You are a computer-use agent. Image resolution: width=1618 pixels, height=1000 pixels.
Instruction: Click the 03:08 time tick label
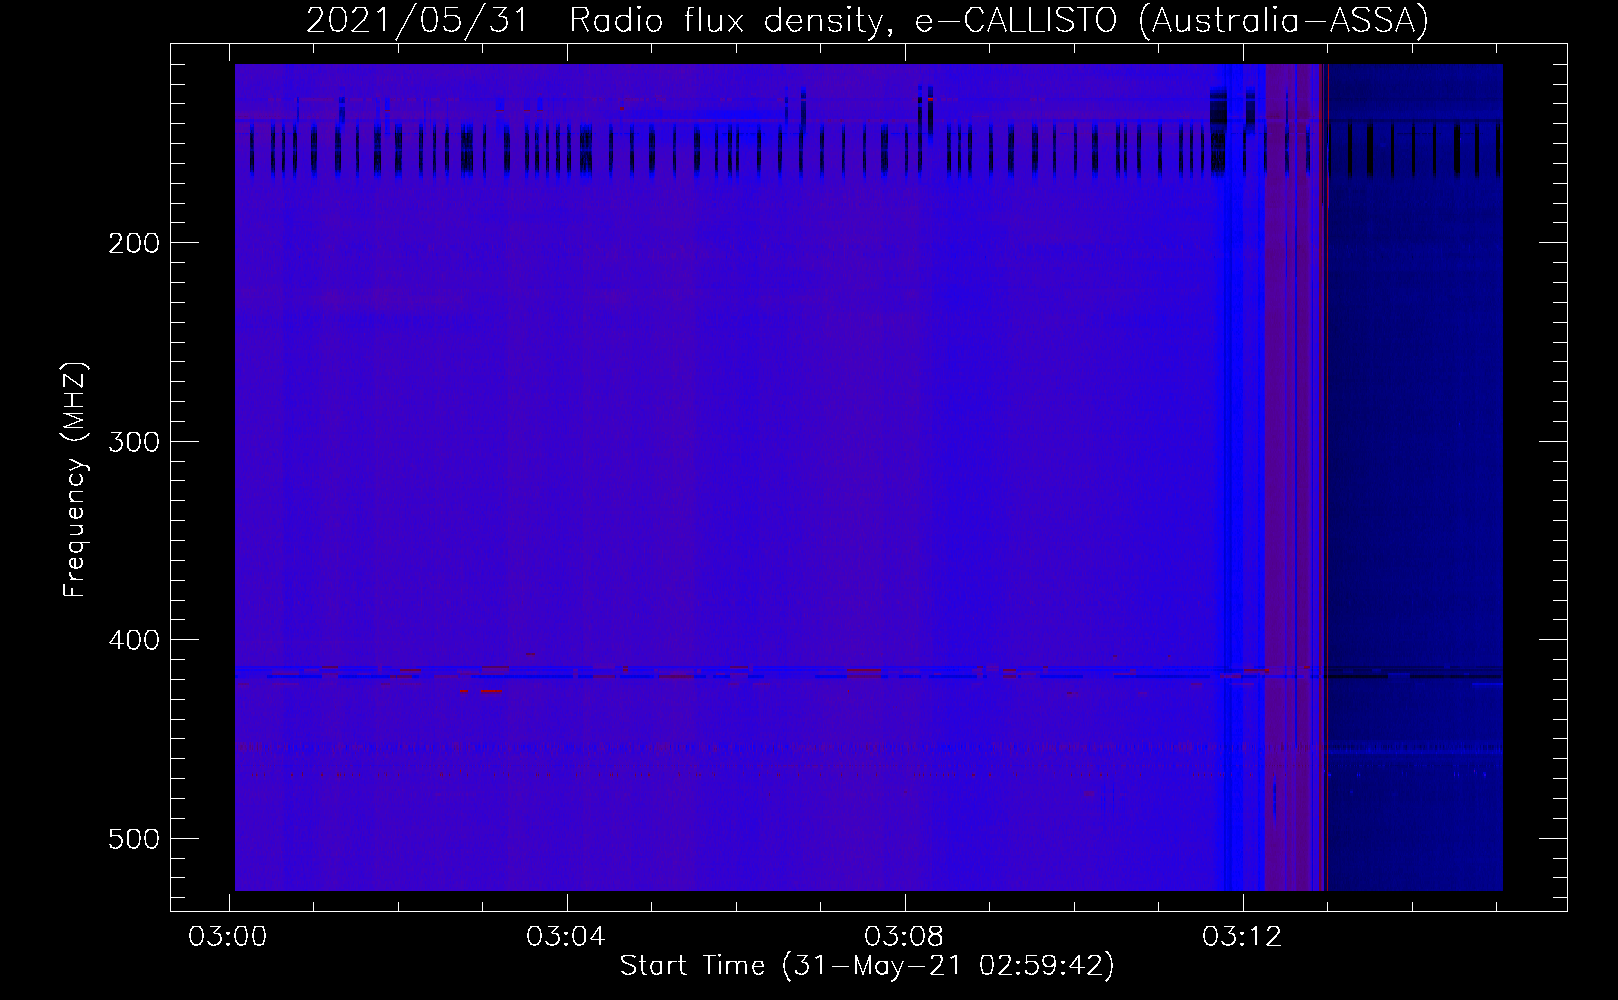[904, 936]
